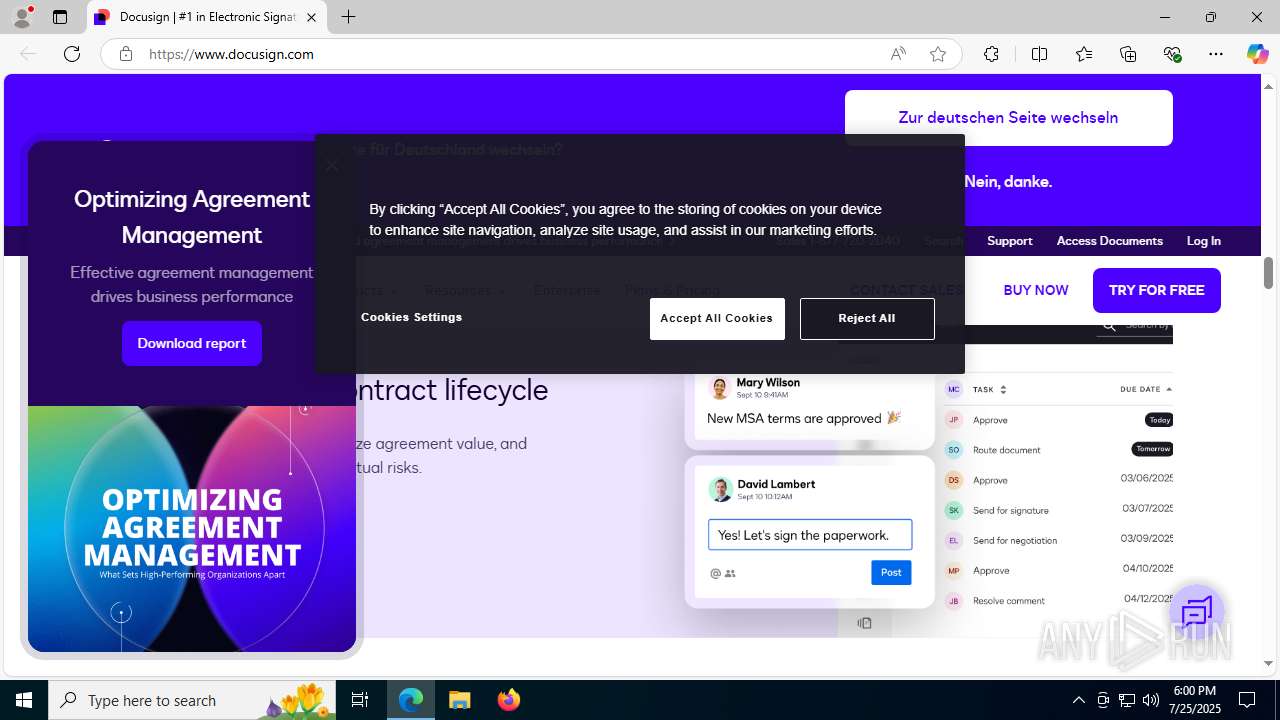
Task: Open Cookies Settings
Action: click(x=411, y=317)
